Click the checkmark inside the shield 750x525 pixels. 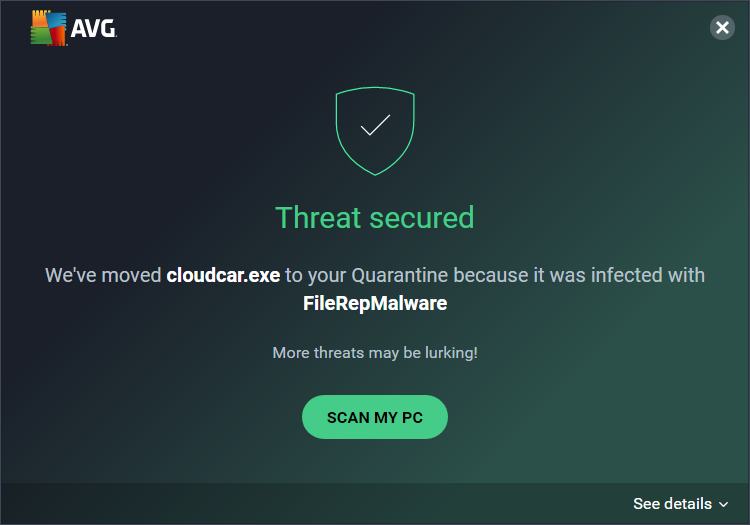point(375,125)
